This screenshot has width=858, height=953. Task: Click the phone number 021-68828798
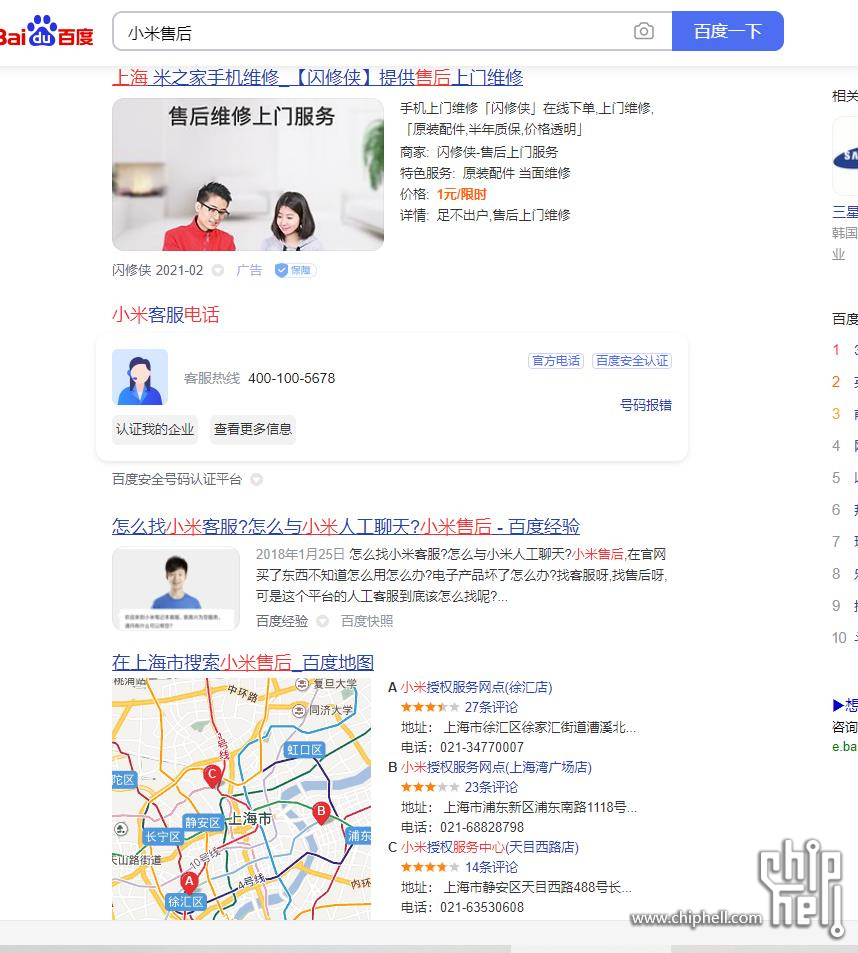[x=482, y=827]
